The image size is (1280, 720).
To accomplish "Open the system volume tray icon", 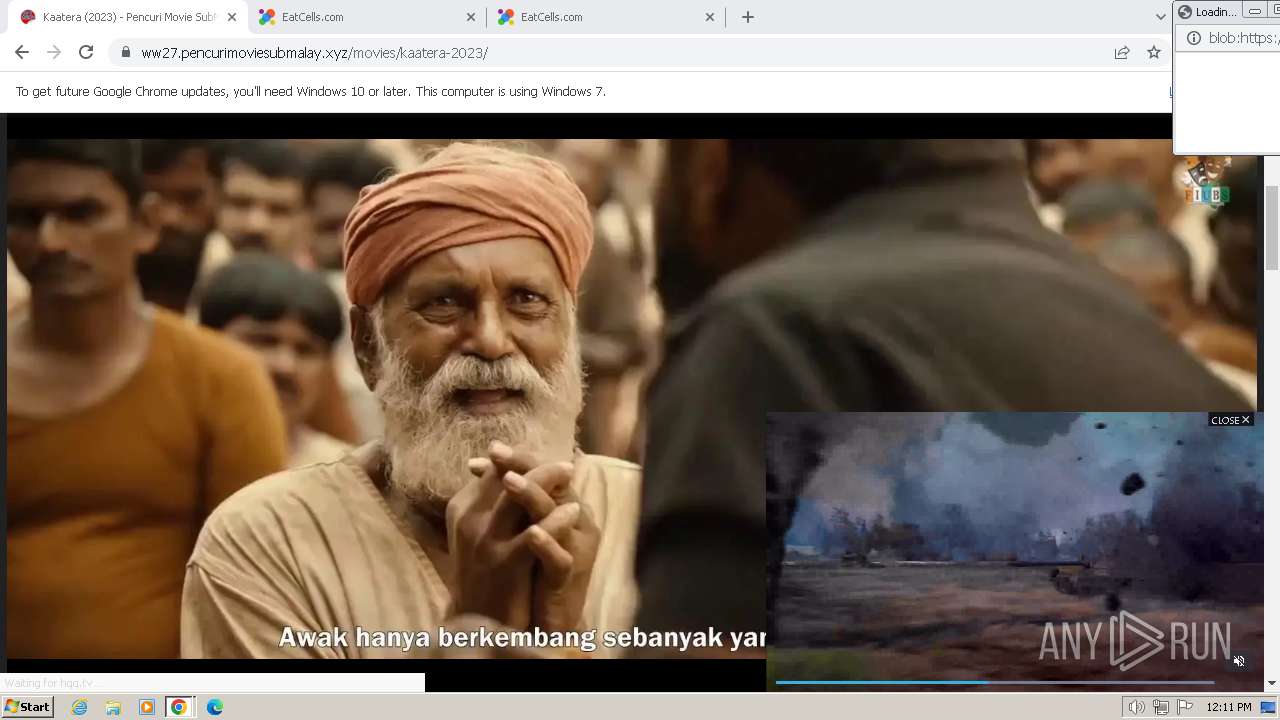I will (1136, 707).
